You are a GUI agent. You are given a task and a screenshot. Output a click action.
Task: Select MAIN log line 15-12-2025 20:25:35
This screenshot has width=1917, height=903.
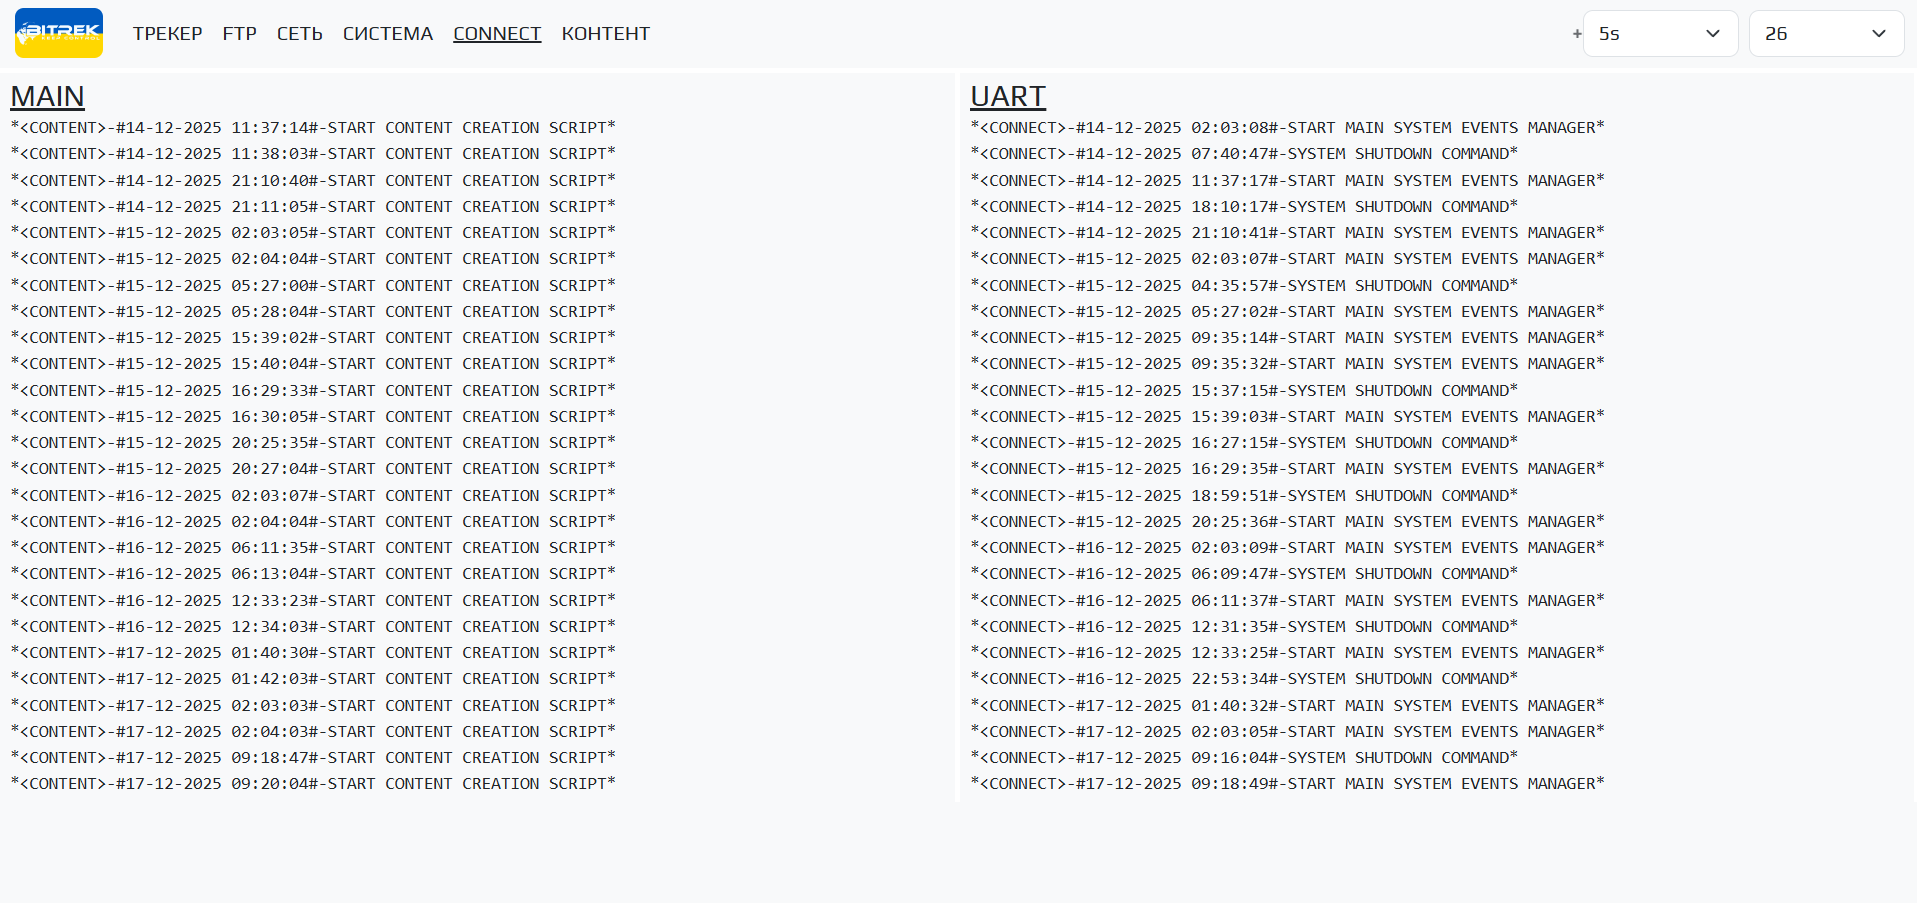point(313,443)
